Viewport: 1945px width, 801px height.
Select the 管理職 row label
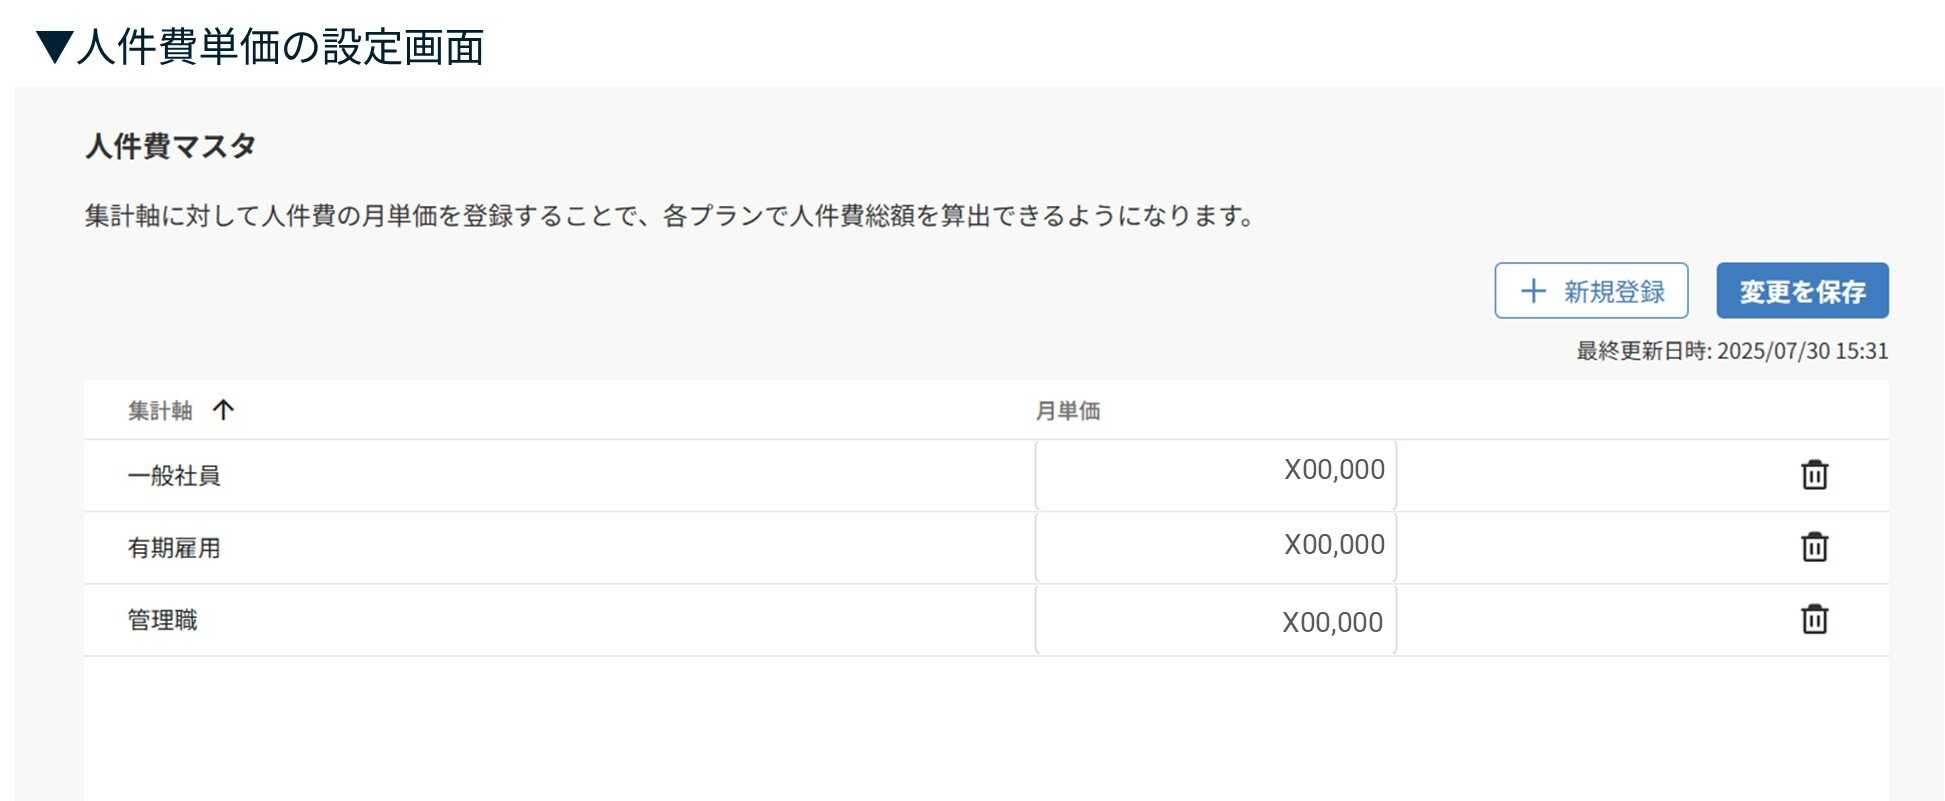[162, 620]
